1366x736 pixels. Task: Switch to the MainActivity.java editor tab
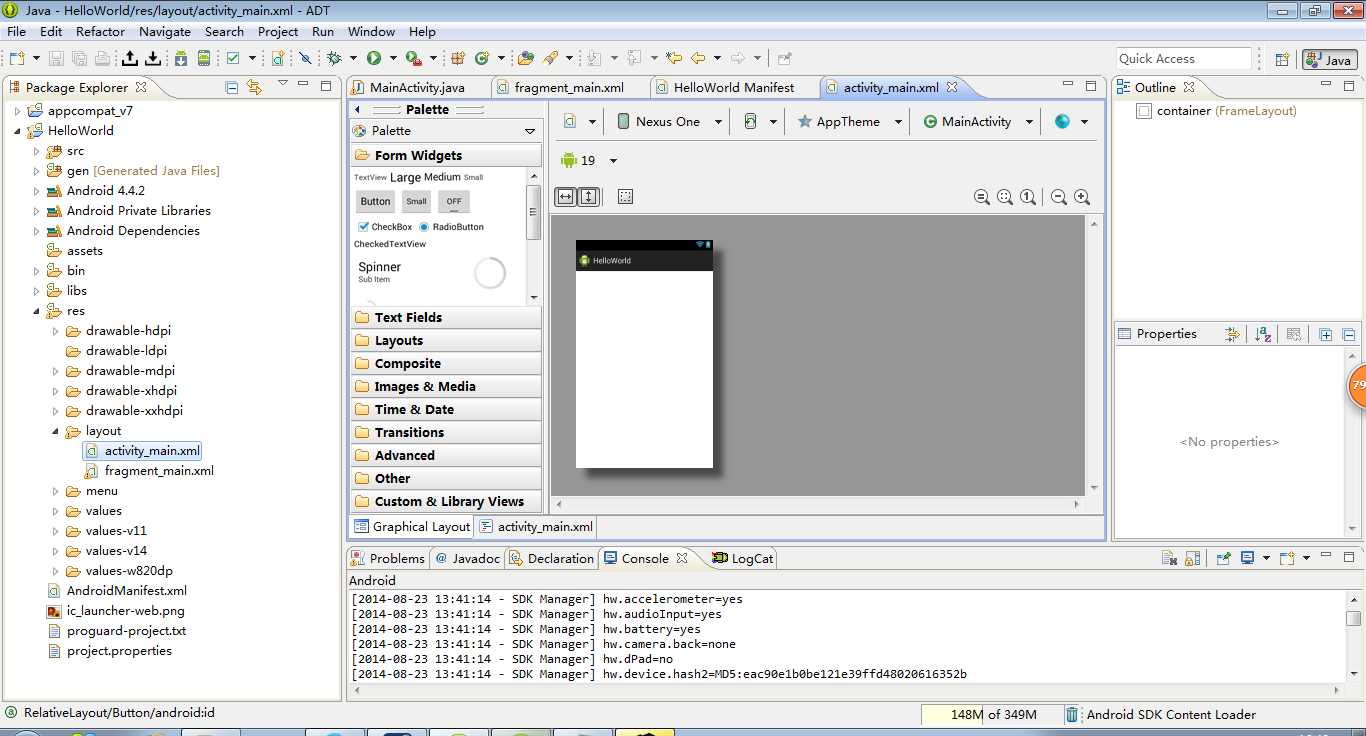(417, 87)
